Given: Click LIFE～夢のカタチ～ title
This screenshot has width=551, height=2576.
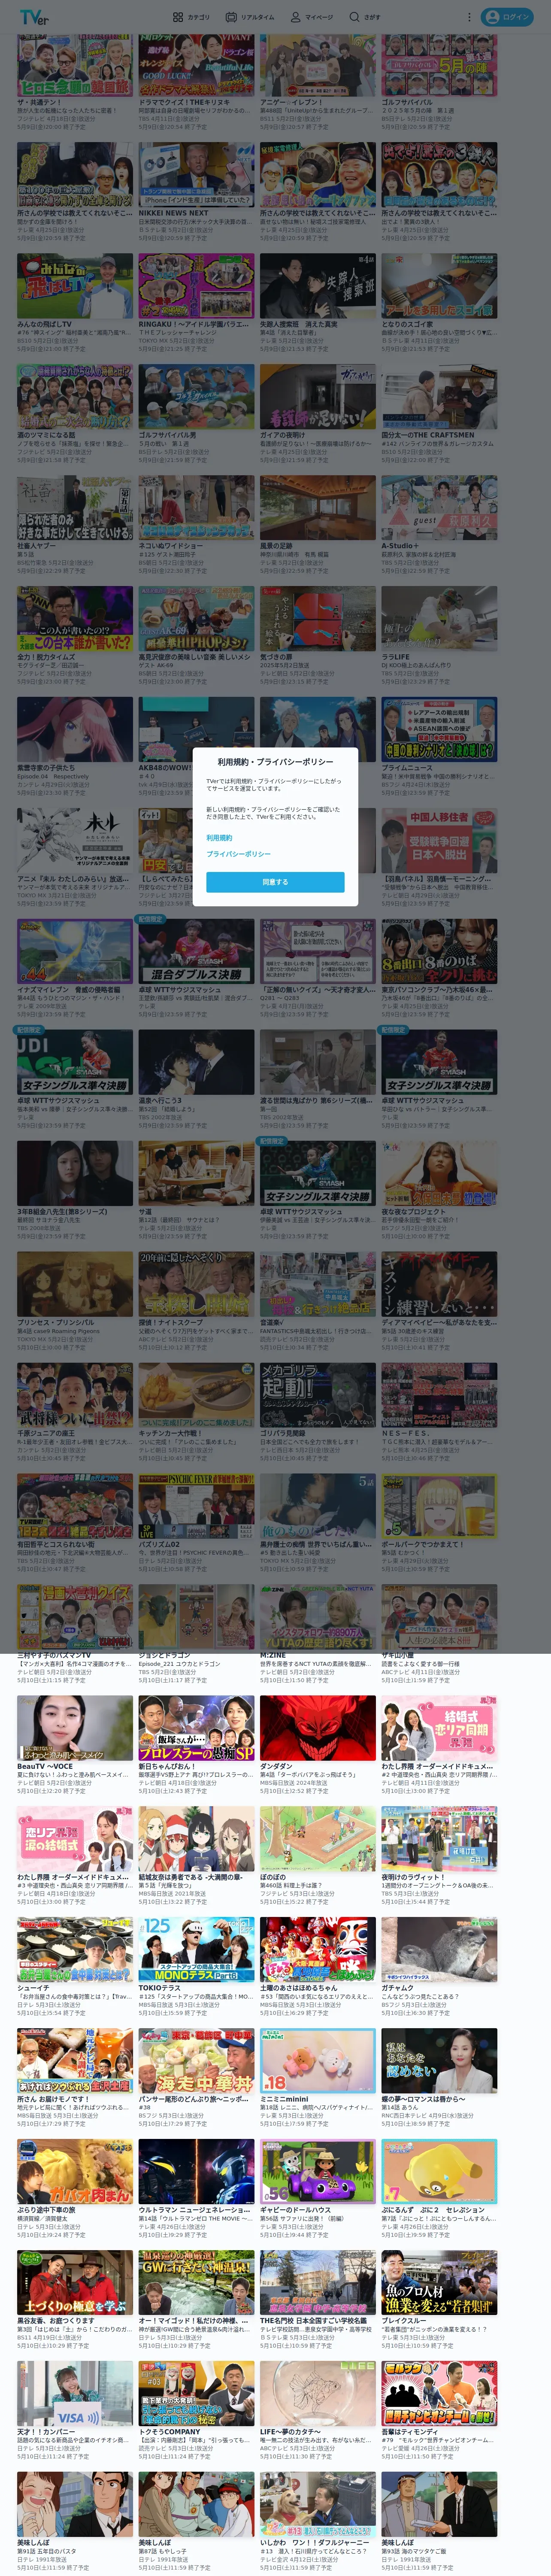Looking at the screenshot, I should pos(290,2433).
